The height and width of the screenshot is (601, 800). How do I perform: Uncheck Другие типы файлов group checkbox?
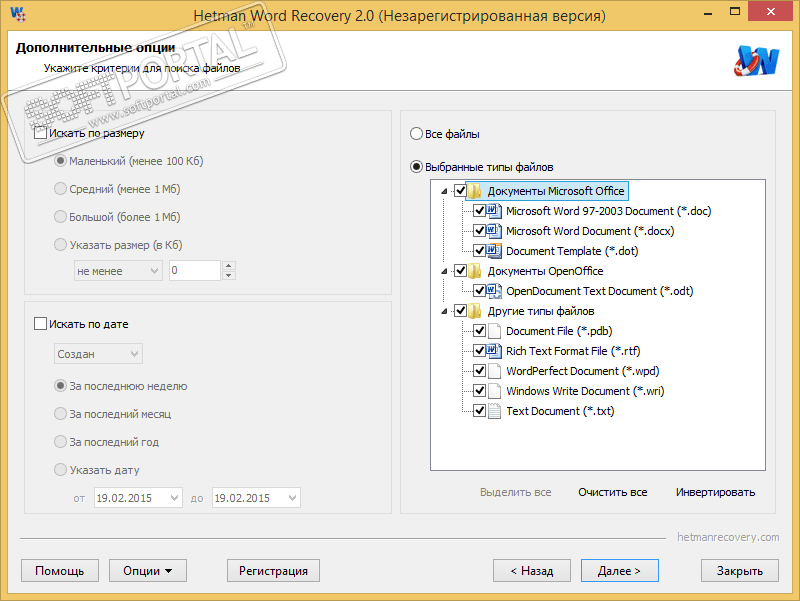pyautogui.click(x=460, y=311)
